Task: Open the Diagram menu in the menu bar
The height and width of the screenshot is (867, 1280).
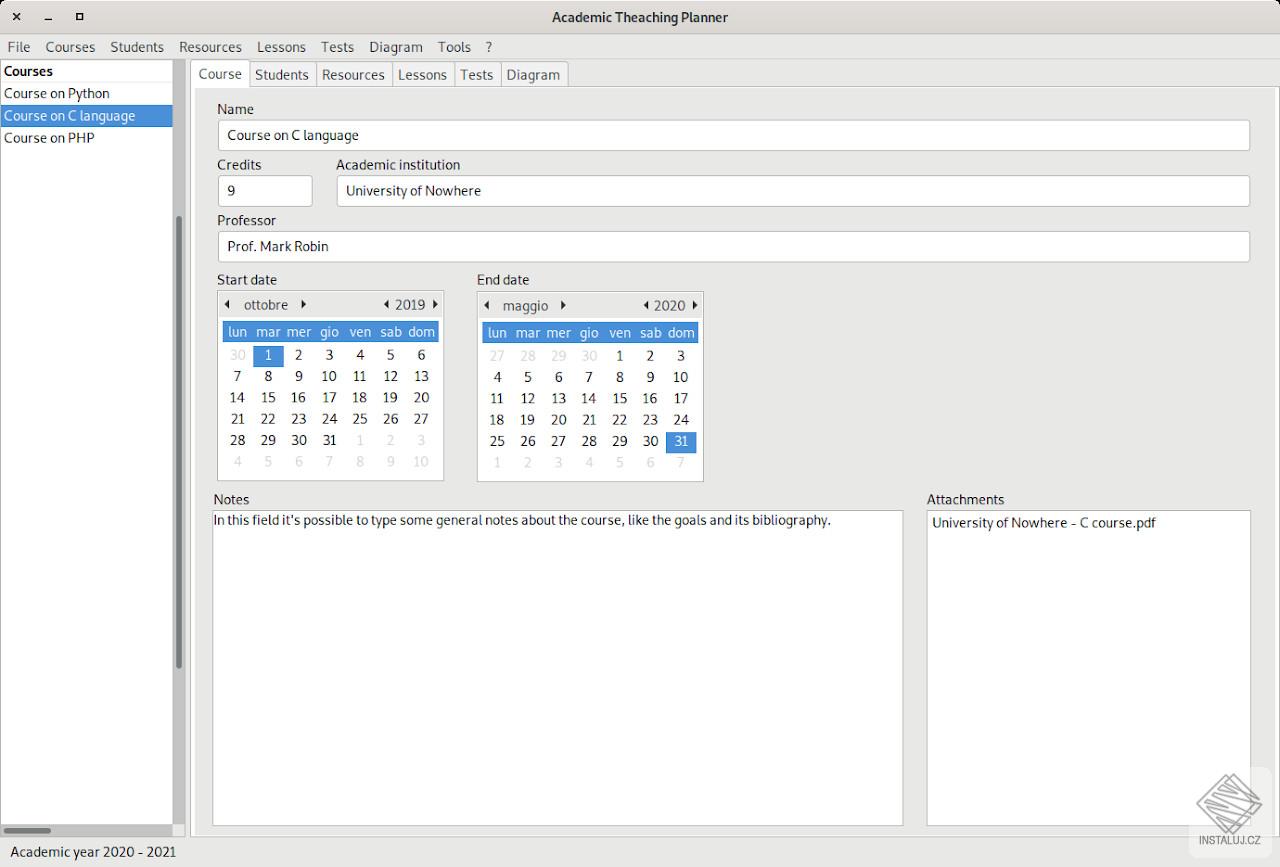Action: click(x=396, y=47)
